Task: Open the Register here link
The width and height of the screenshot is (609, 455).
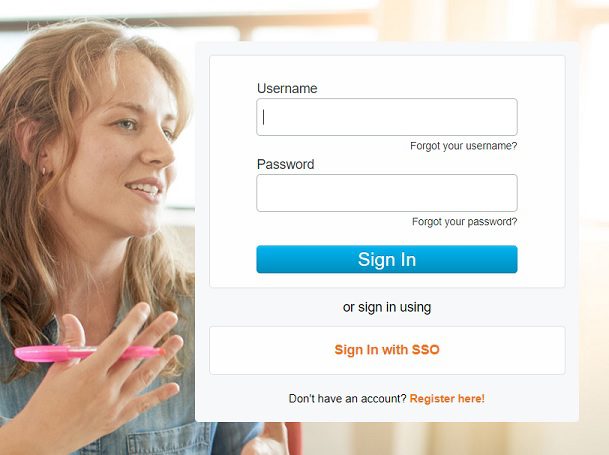Action: coord(447,399)
